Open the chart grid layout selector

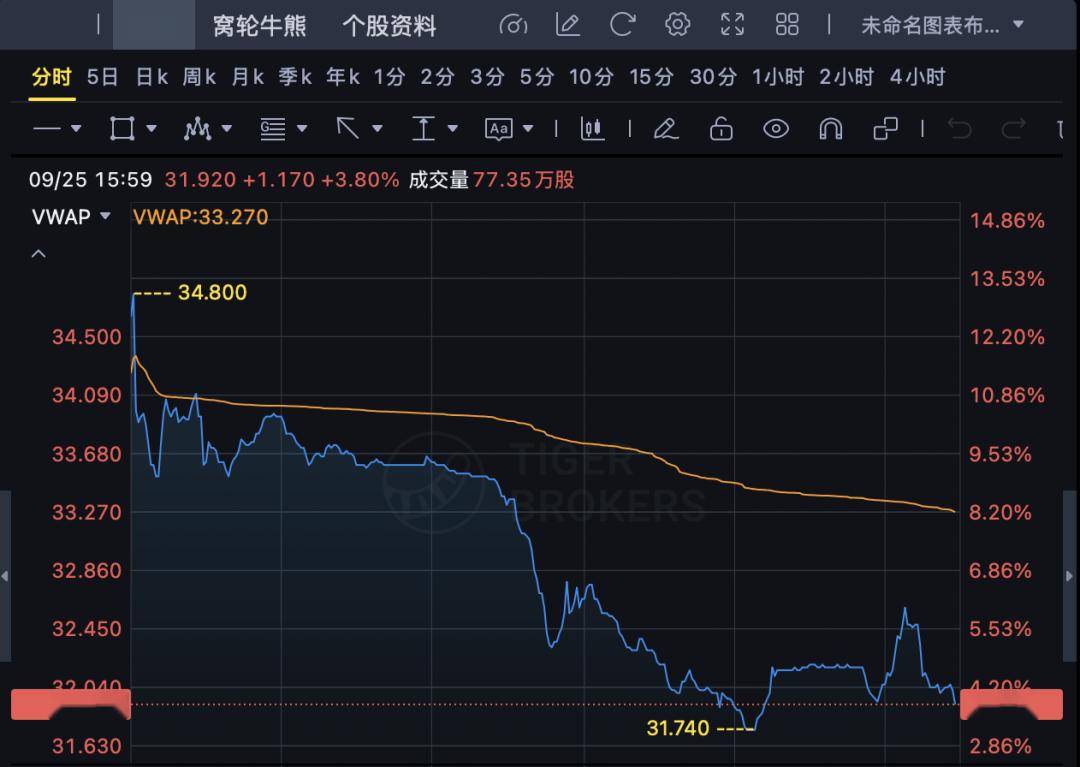click(787, 25)
